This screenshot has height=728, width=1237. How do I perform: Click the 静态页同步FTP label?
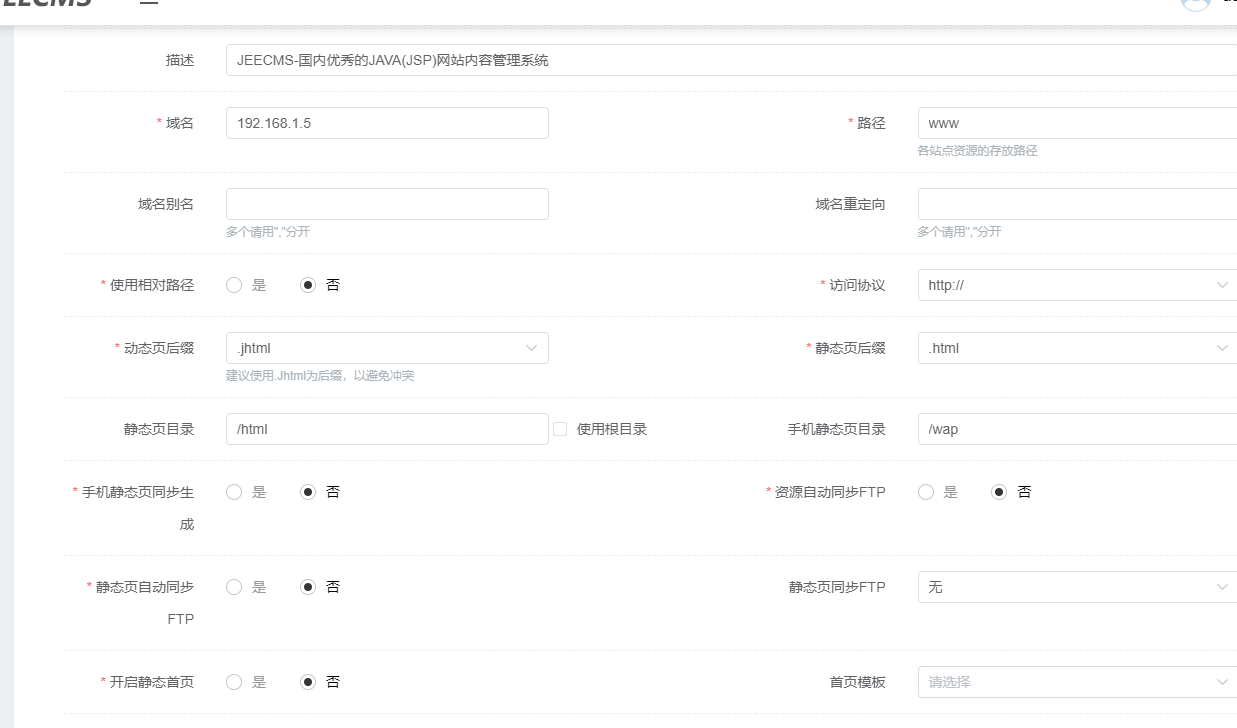(x=837, y=587)
